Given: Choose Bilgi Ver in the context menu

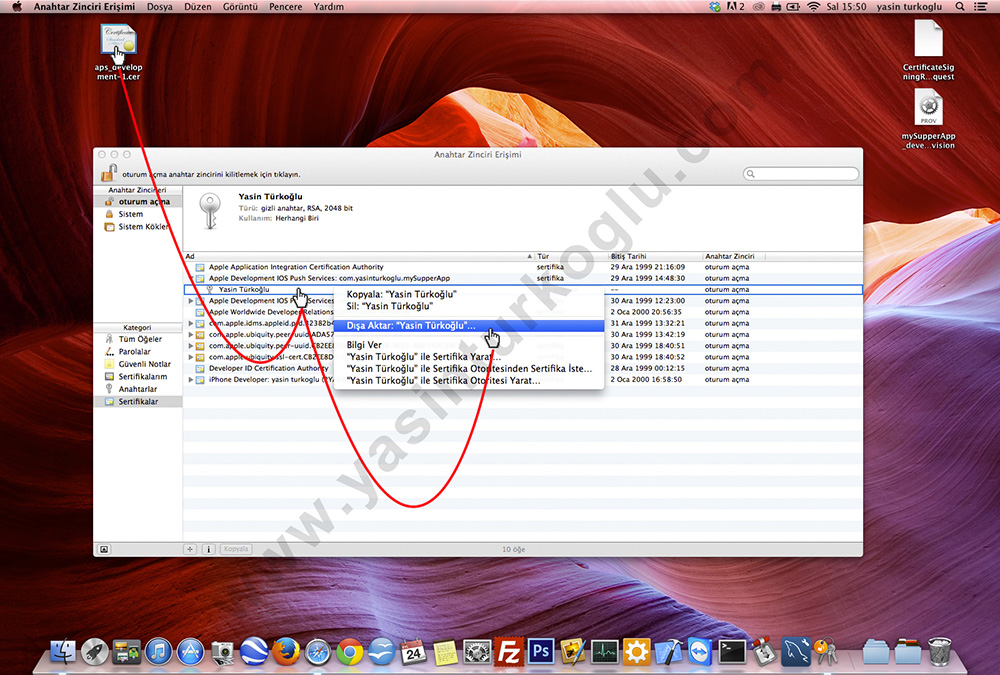Looking at the screenshot, I should [469, 345].
